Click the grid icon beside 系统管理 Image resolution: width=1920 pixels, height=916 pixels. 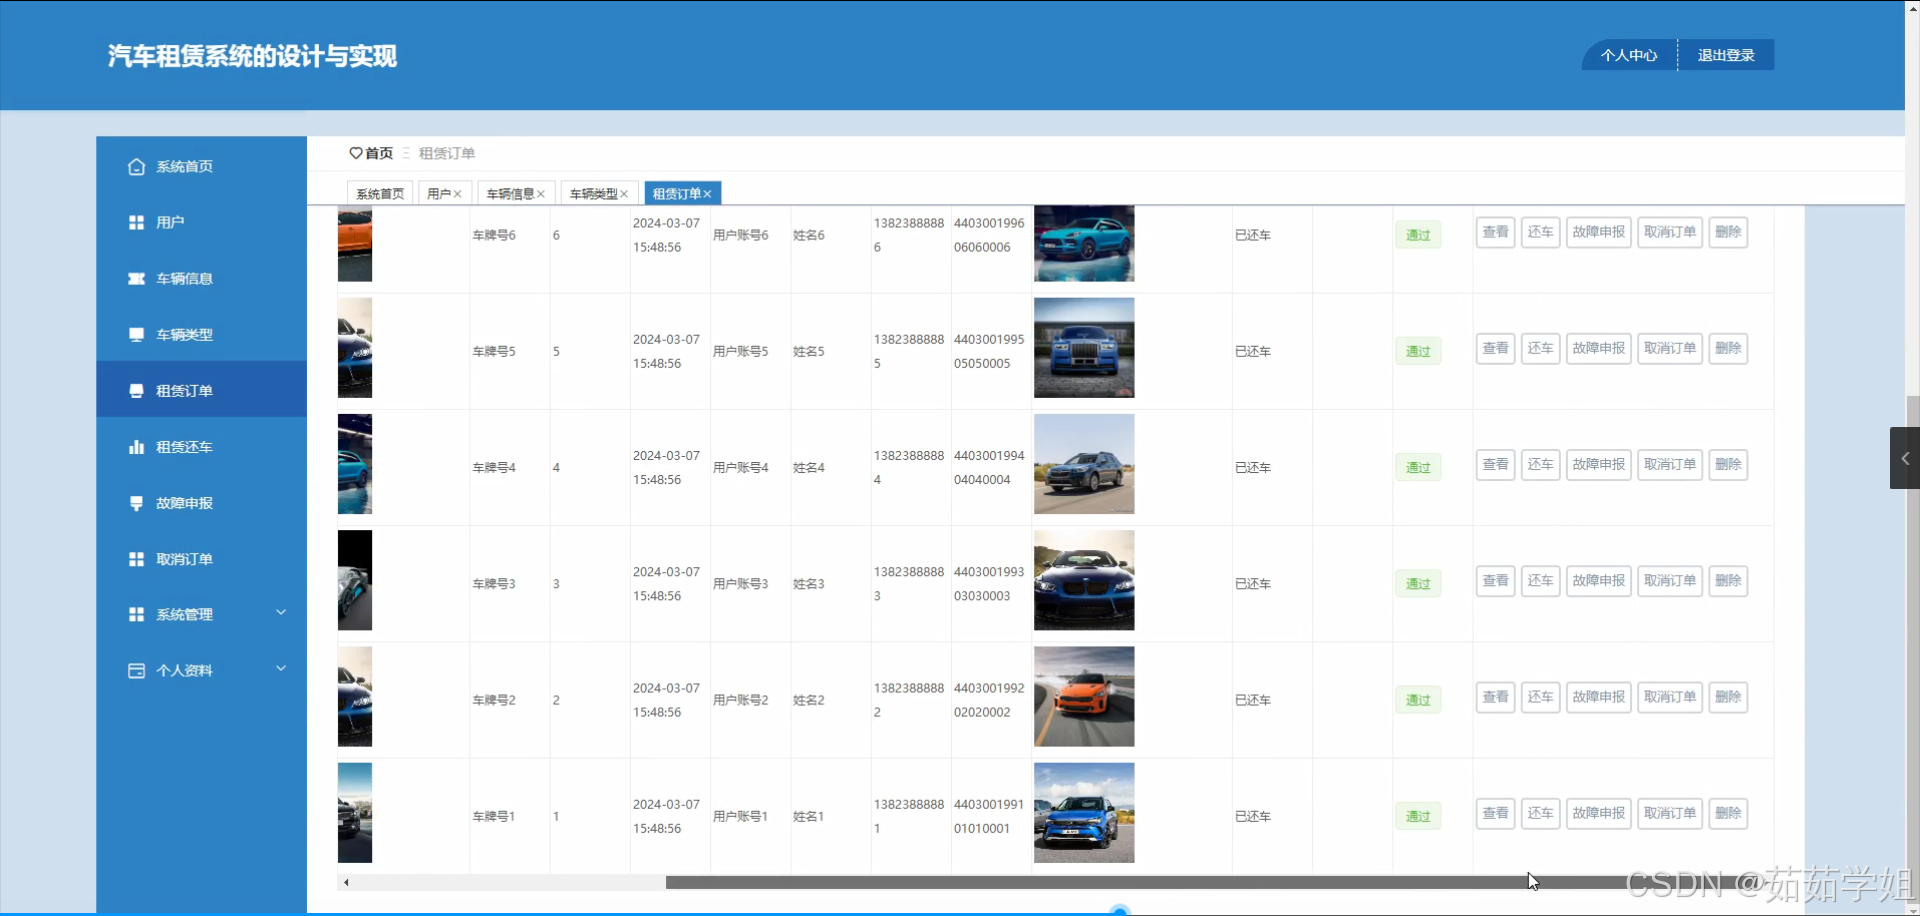click(x=136, y=614)
